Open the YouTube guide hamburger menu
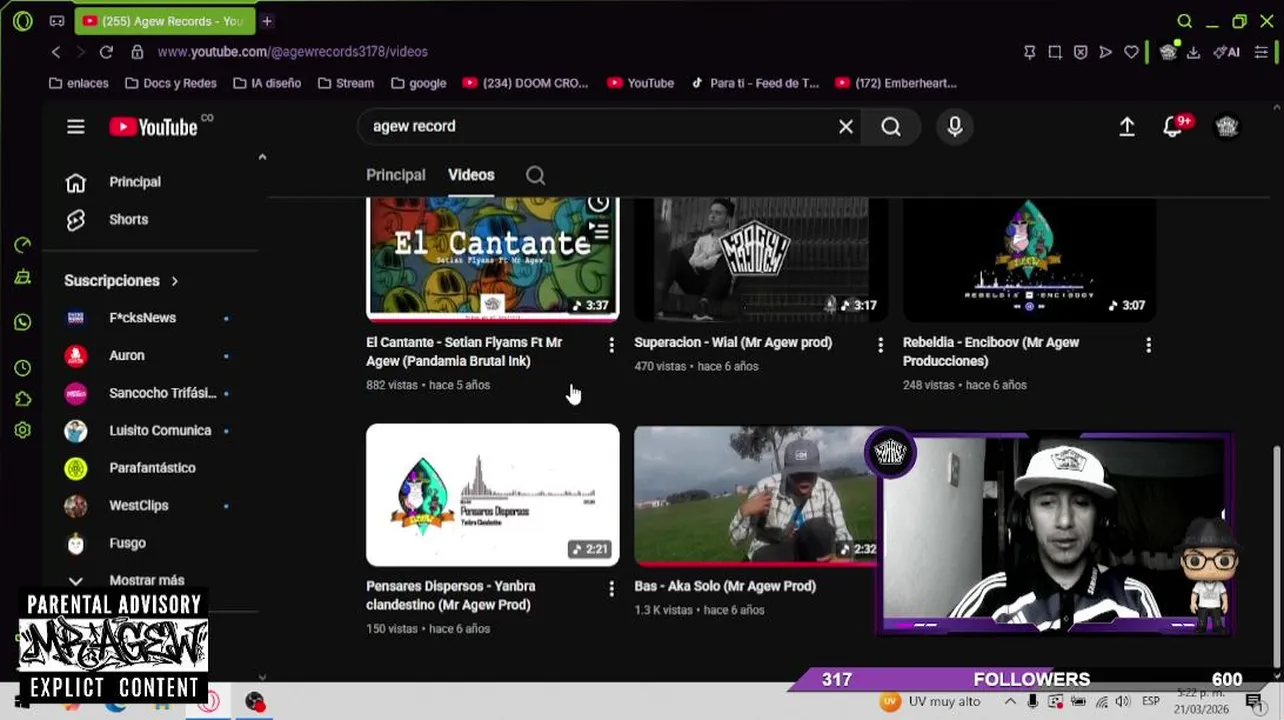This screenshot has width=1284, height=720. (x=76, y=127)
